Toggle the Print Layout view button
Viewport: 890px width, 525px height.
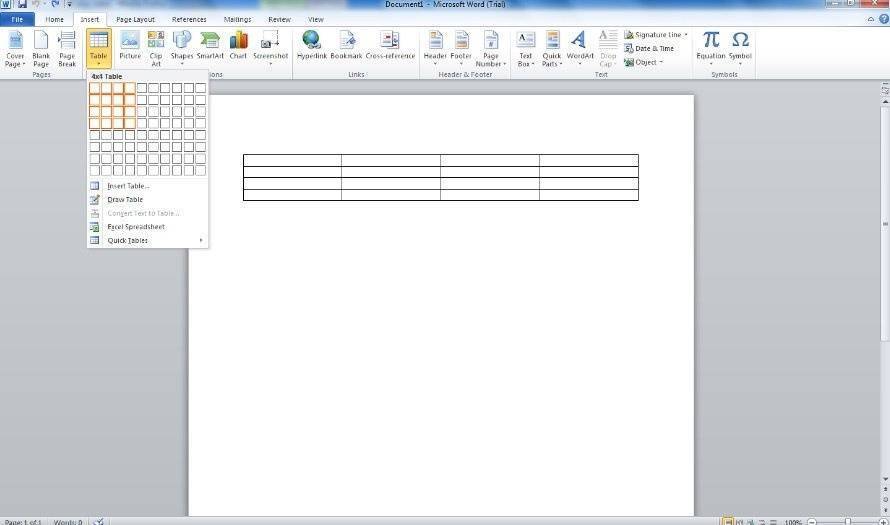727,521
